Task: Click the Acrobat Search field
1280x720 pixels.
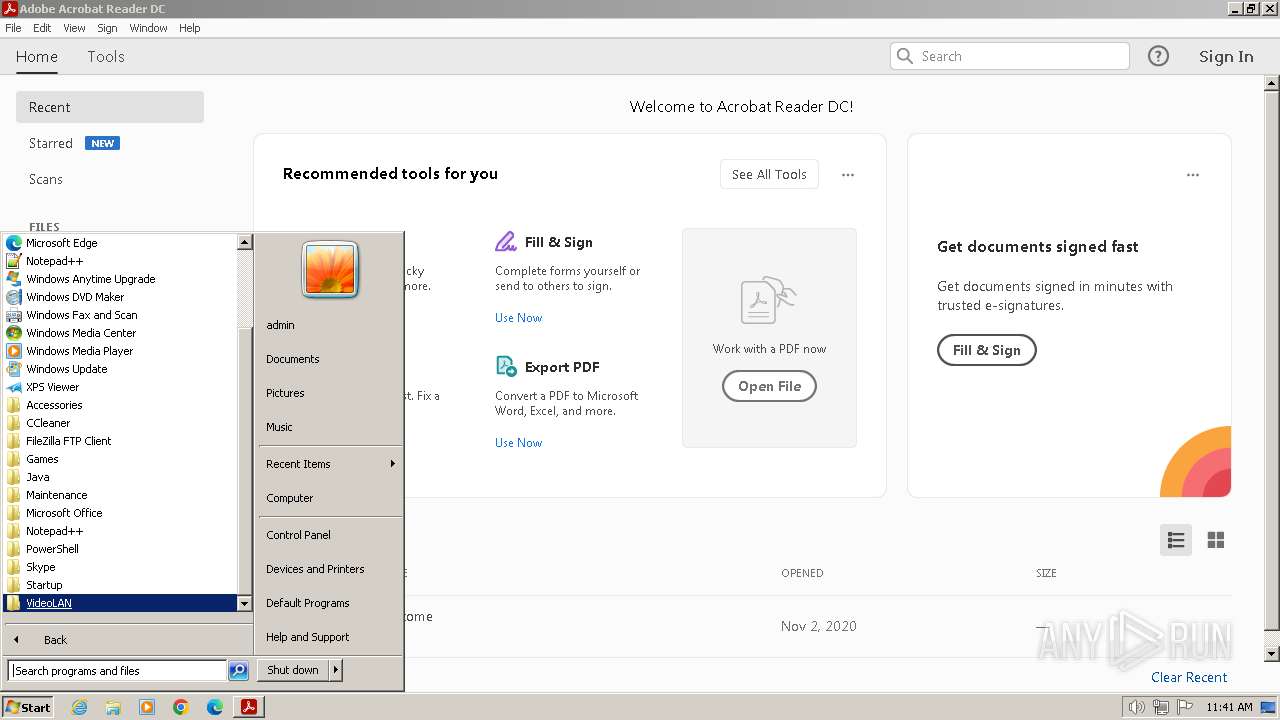Action: [1010, 56]
